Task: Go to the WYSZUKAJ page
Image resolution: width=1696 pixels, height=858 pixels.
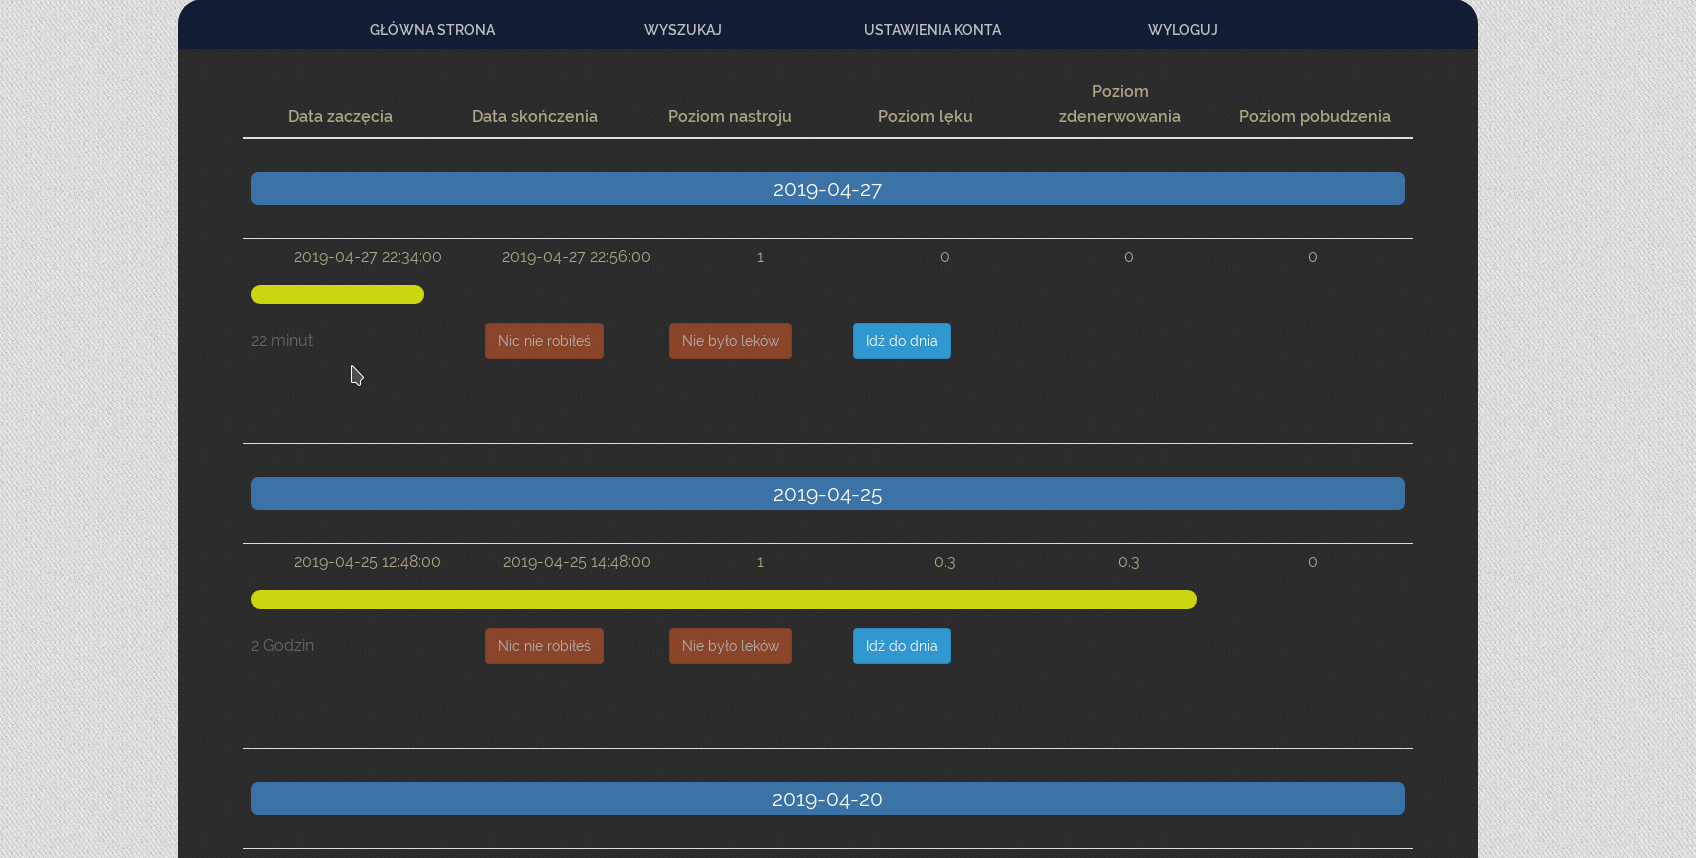Action: (x=682, y=30)
